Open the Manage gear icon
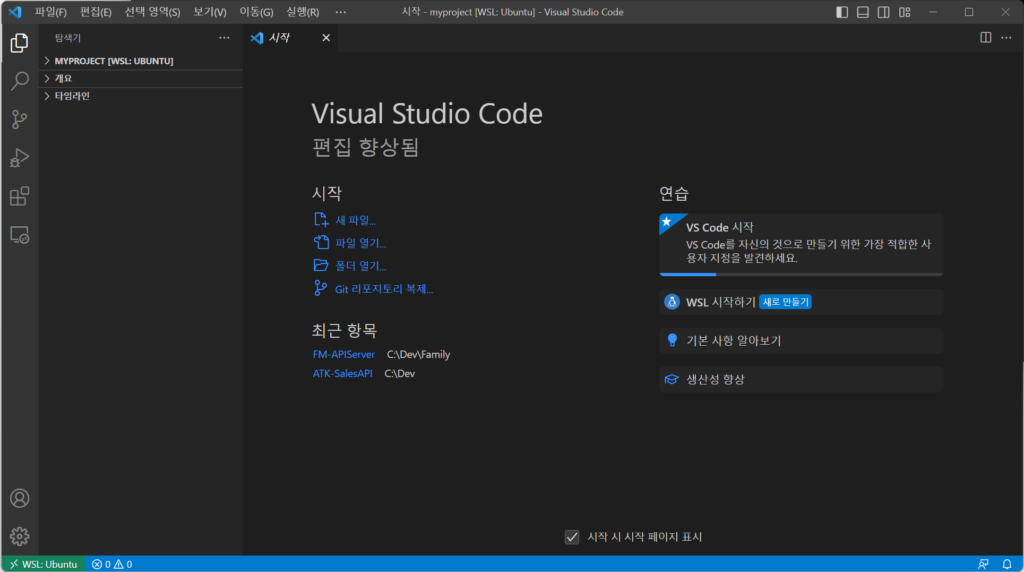Screen dimensions: 1024x572 point(20,536)
